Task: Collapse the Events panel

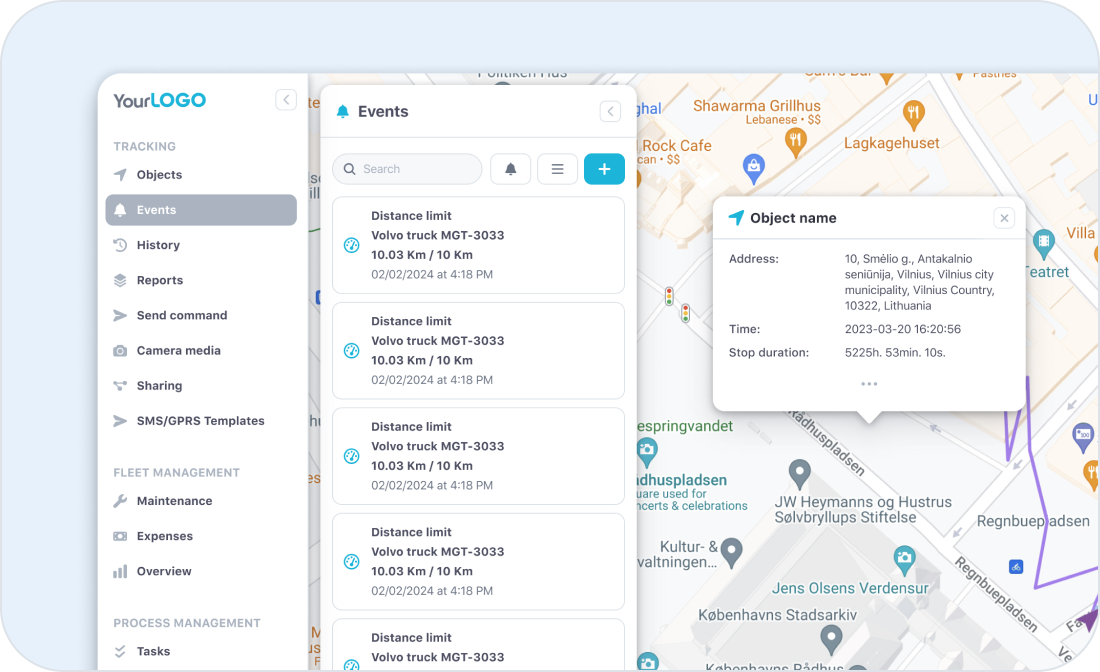Action: click(x=610, y=112)
